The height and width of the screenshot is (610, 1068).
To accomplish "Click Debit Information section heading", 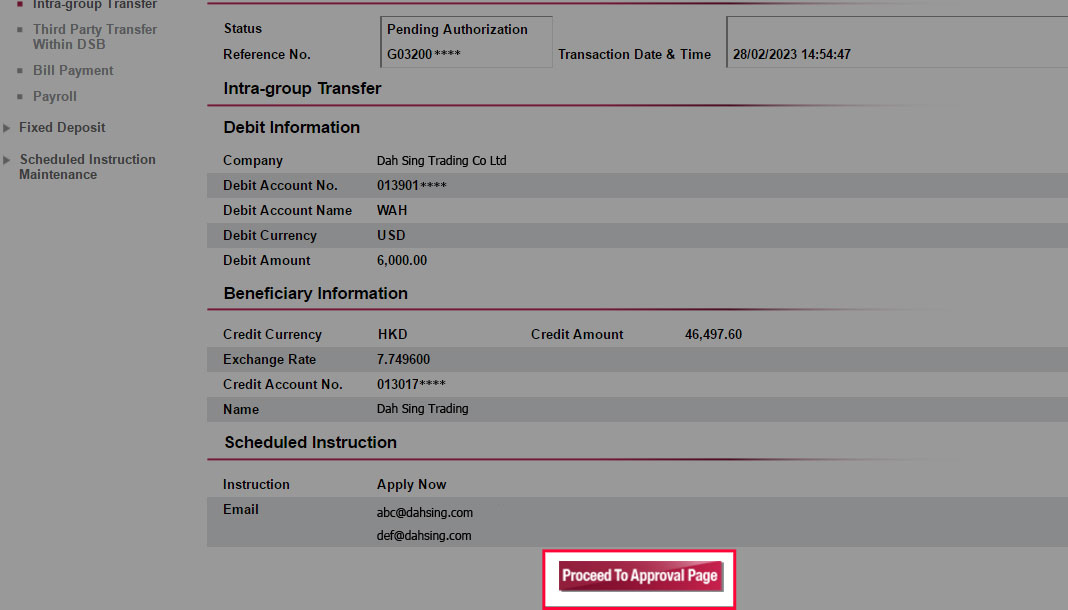I will click(x=292, y=127).
